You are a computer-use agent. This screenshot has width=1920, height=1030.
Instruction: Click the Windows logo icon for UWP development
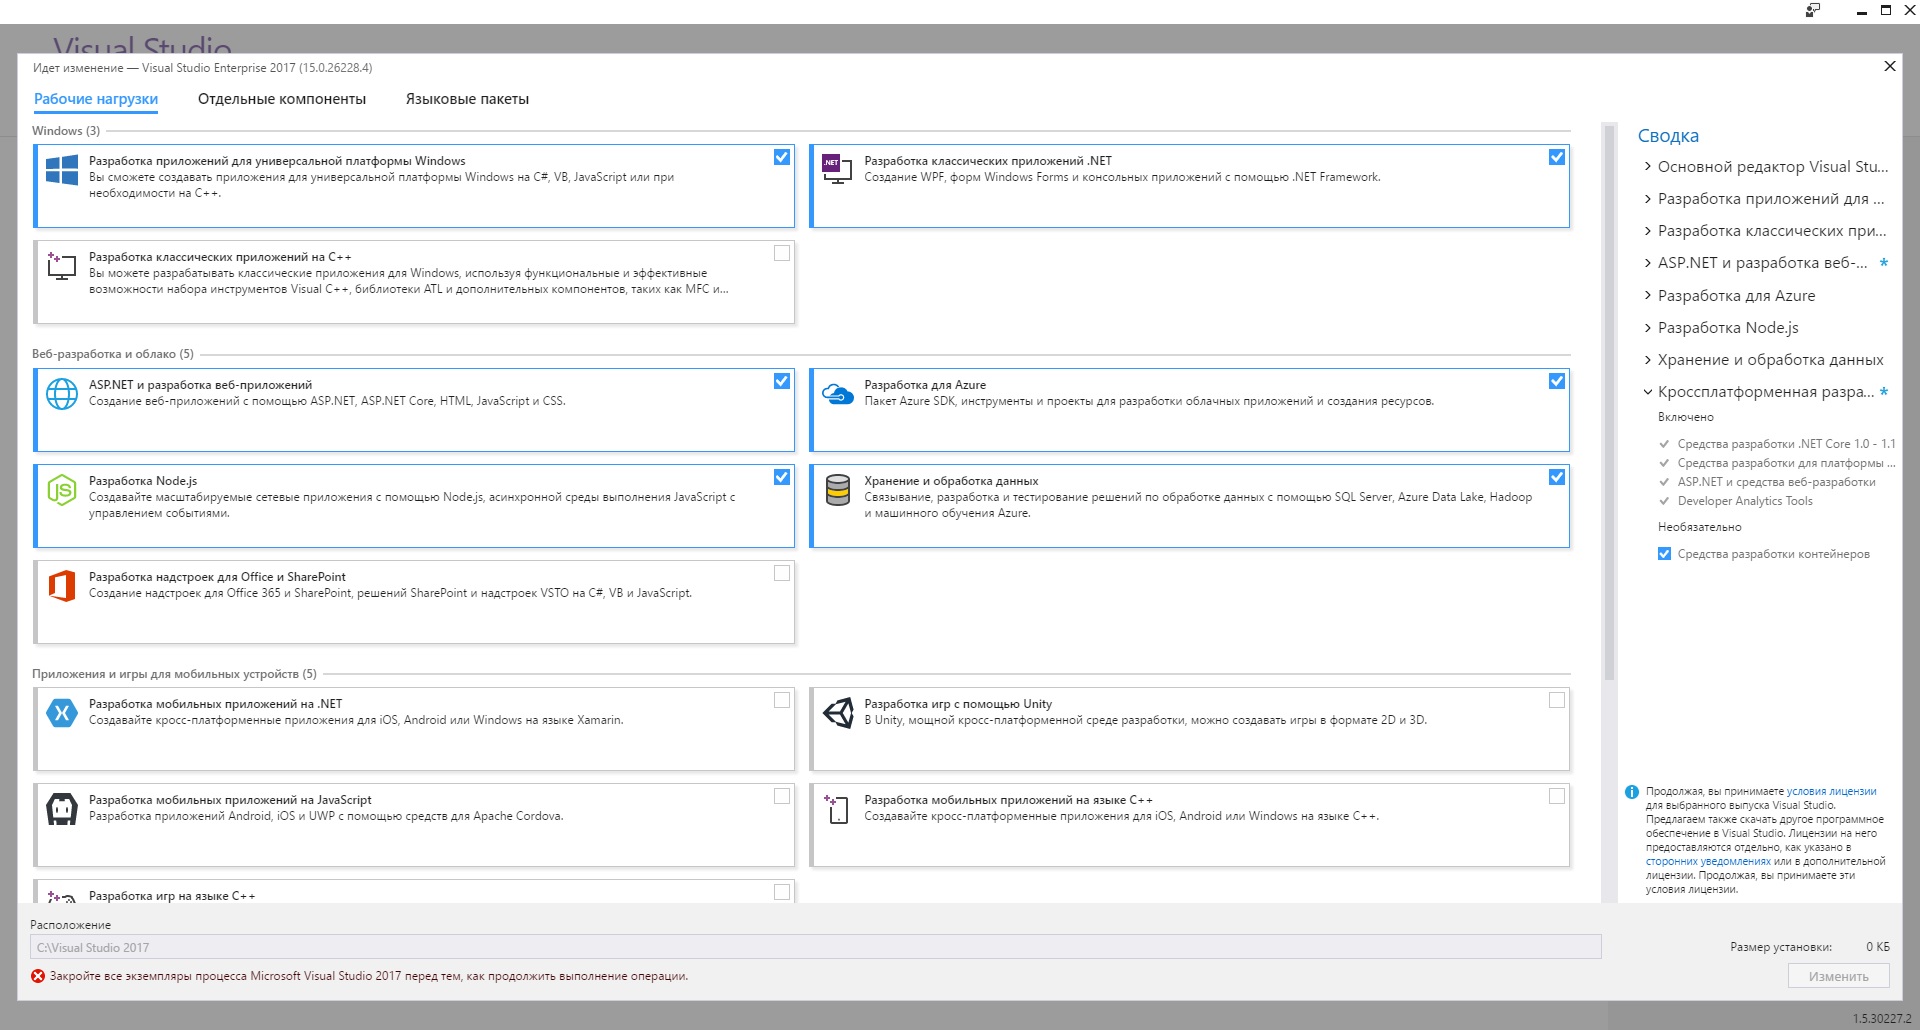point(62,170)
